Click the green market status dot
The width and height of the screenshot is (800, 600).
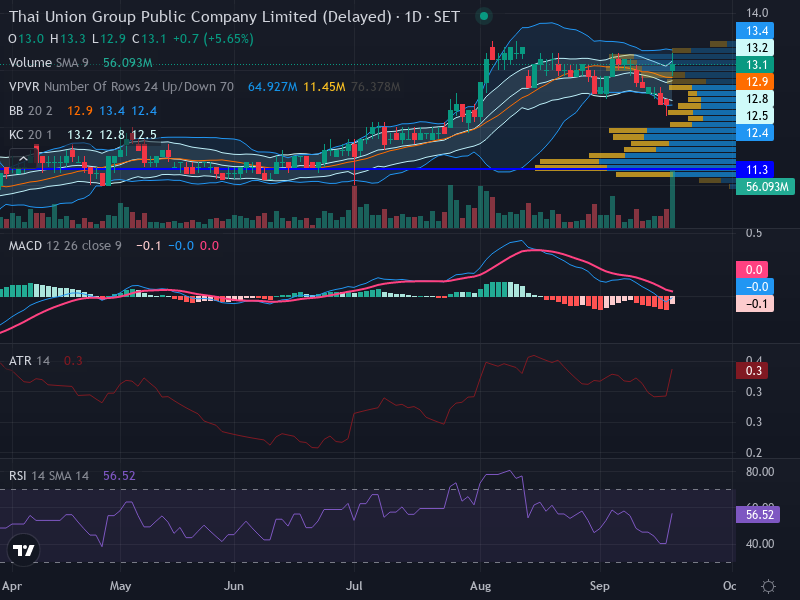(x=484, y=16)
